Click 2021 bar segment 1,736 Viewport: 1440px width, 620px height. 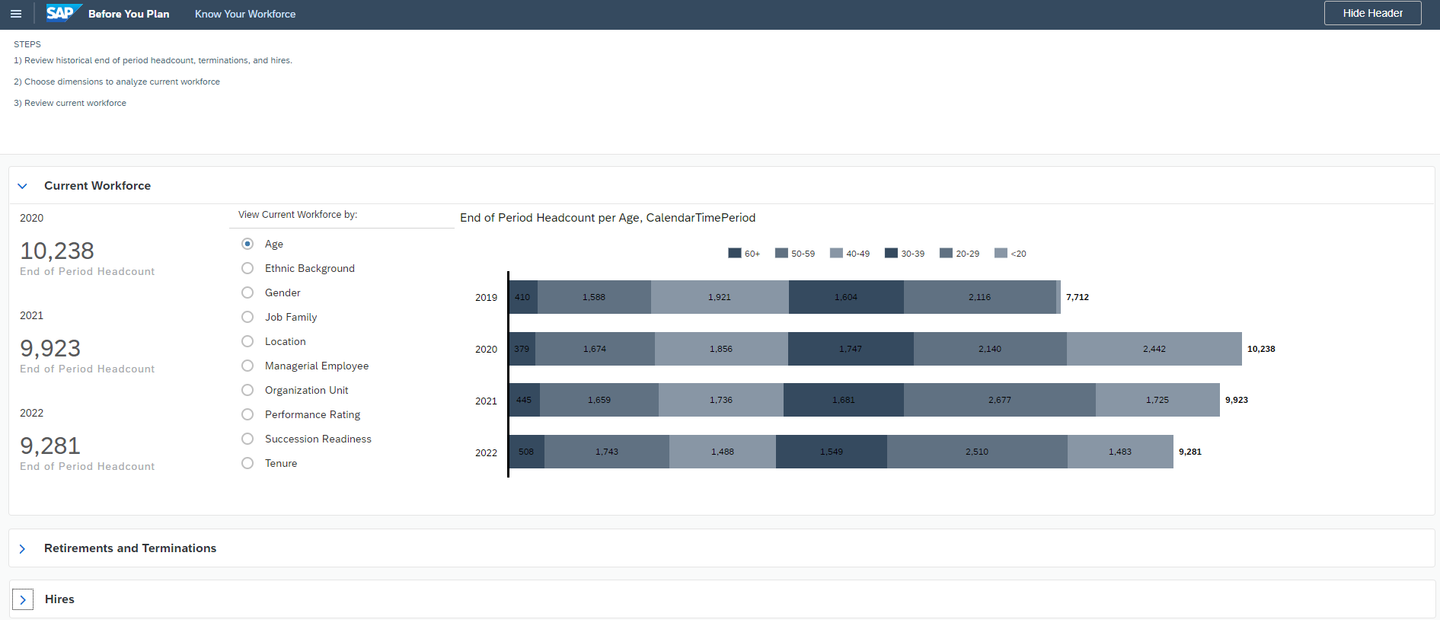coord(721,400)
